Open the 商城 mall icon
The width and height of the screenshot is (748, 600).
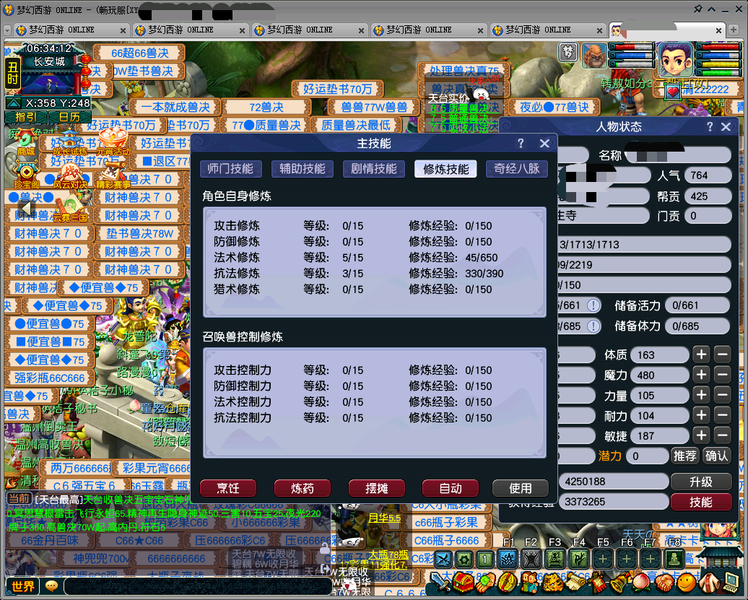click(x=26, y=142)
